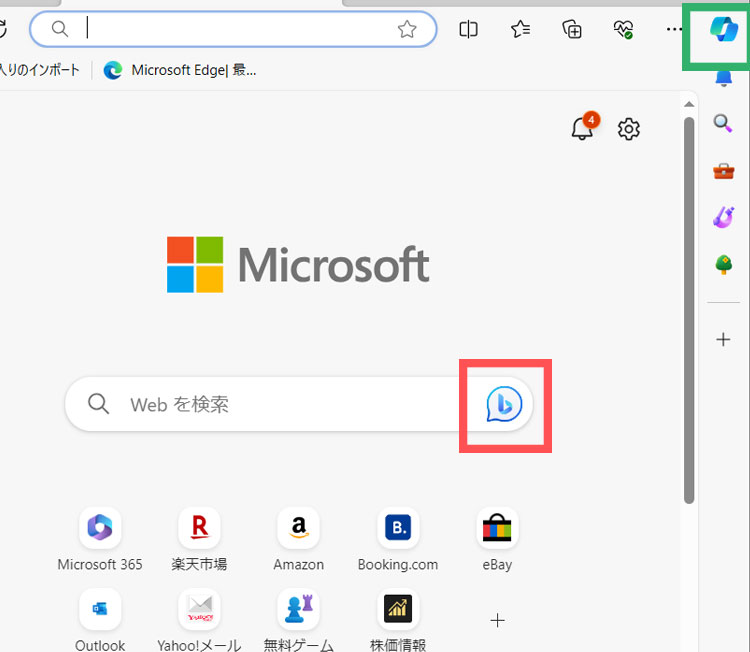
Task: Open the 楽天市場 quick link
Action: pos(199,539)
